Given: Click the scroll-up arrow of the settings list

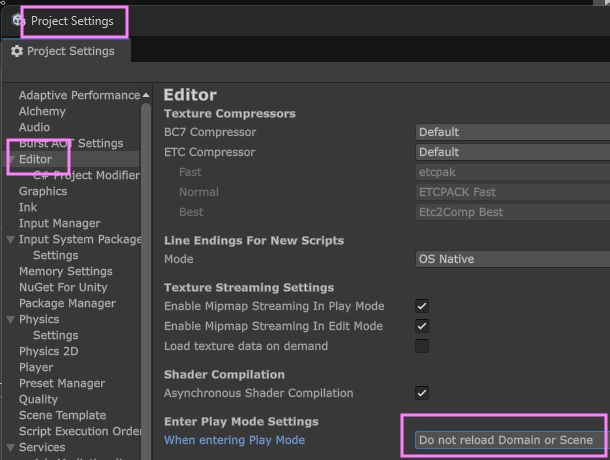Looking at the screenshot, I should 146,95.
